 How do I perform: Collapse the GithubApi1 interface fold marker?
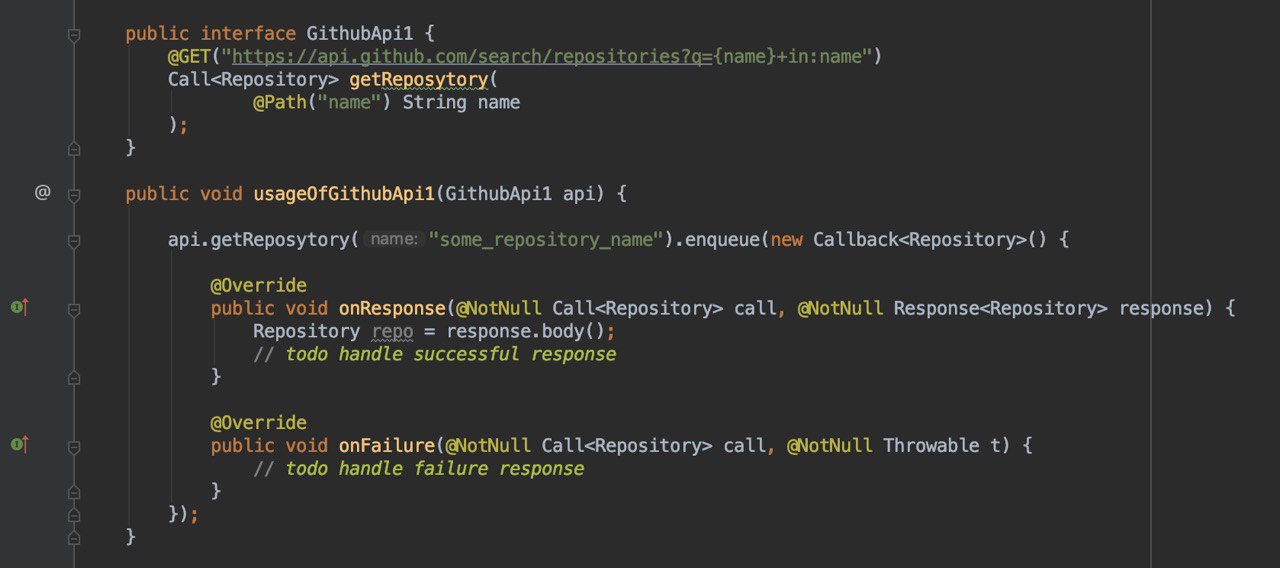(73, 35)
